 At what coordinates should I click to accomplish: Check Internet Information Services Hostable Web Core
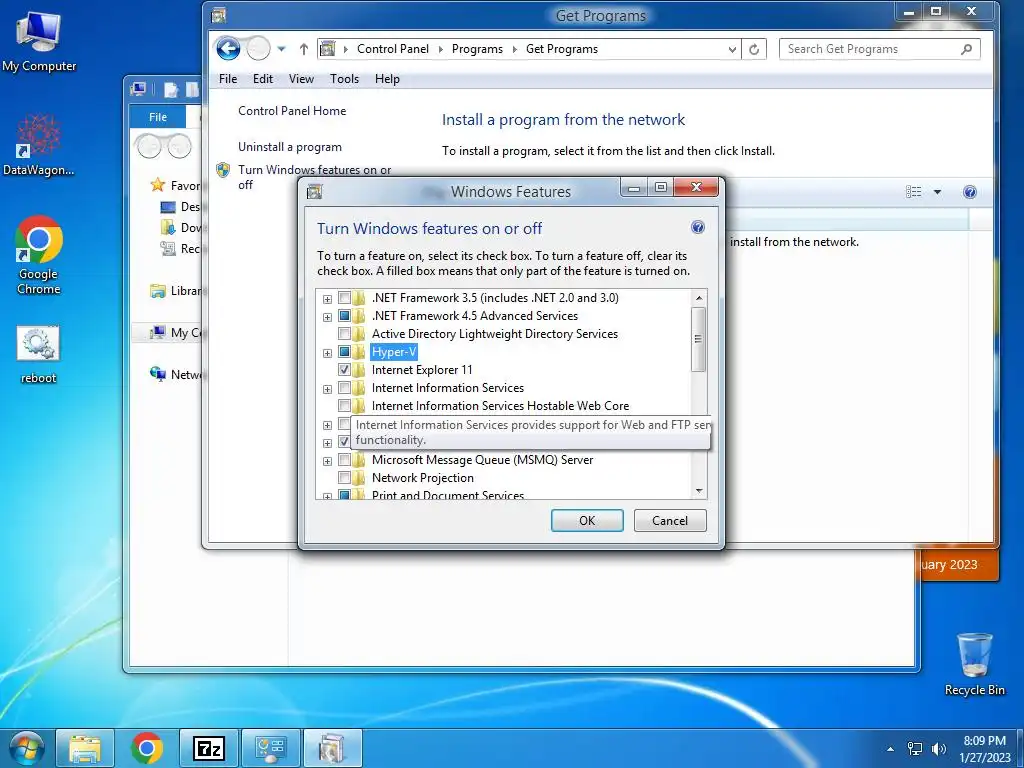point(344,406)
